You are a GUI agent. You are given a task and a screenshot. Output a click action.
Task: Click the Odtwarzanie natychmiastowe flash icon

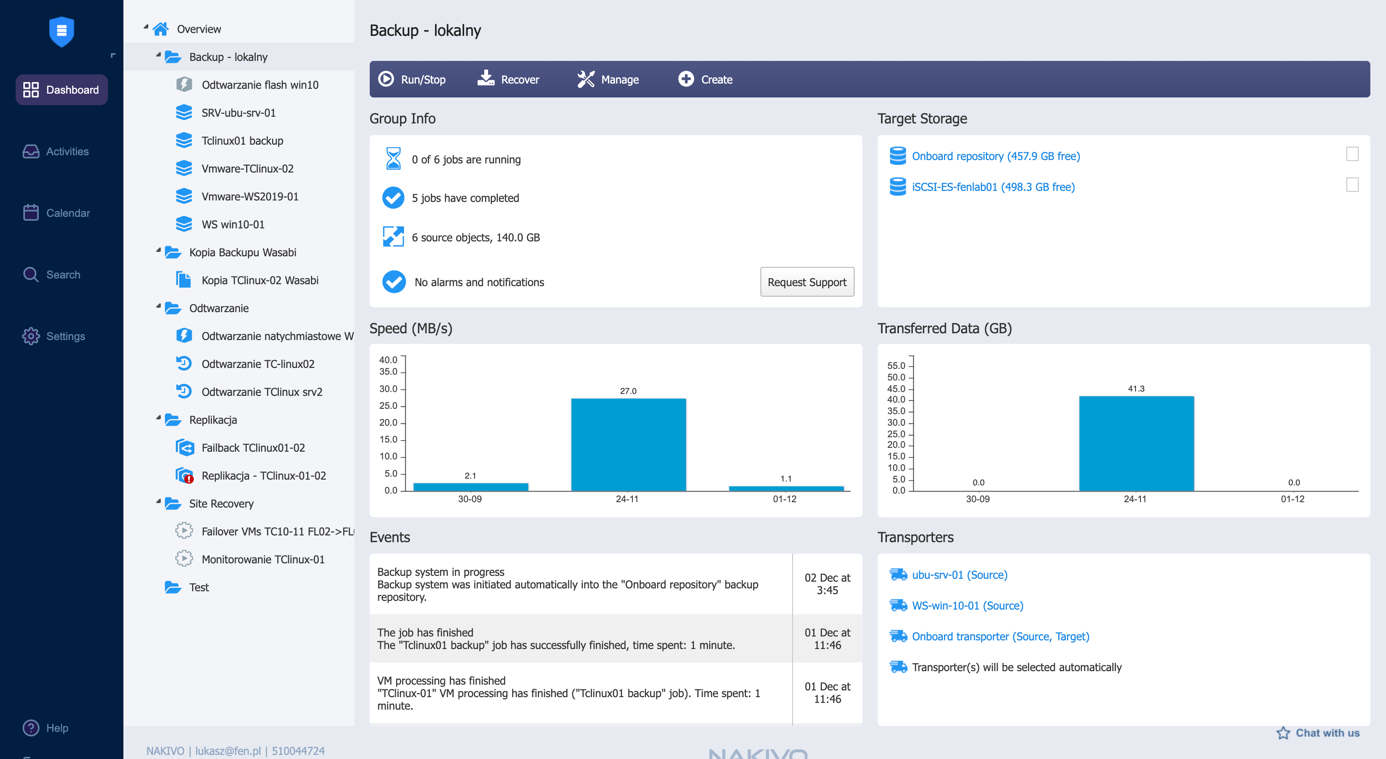(184, 336)
